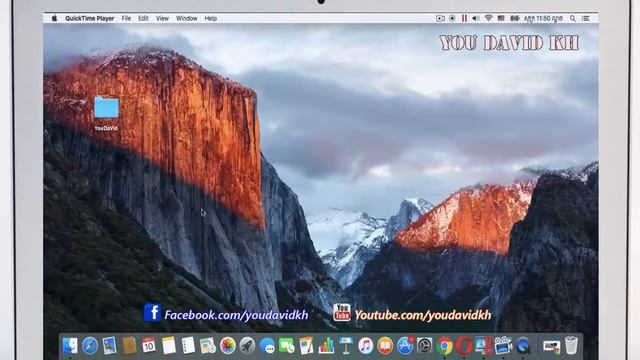Open the minimized thumbnail beside Trash
The width and height of the screenshot is (640, 360).
551,347
